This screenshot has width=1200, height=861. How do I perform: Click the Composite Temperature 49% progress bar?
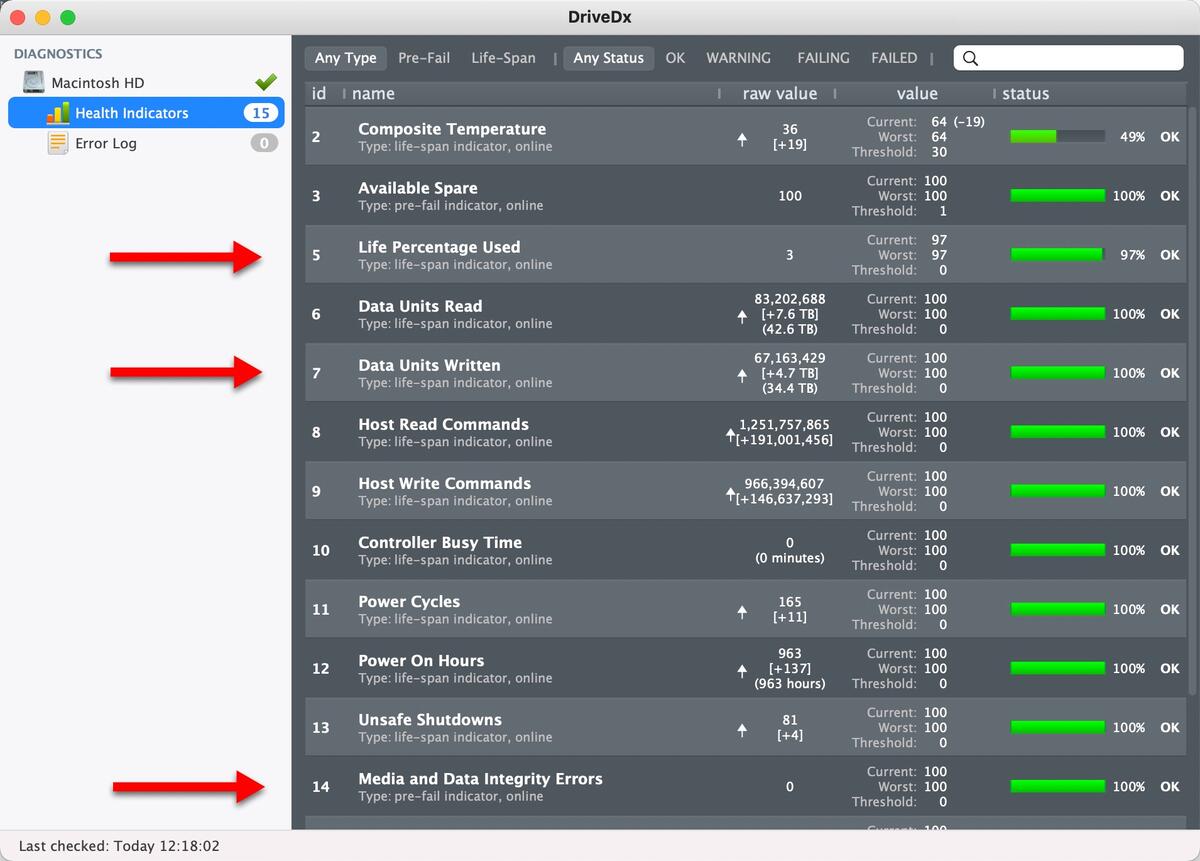click(x=1057, y=137)
